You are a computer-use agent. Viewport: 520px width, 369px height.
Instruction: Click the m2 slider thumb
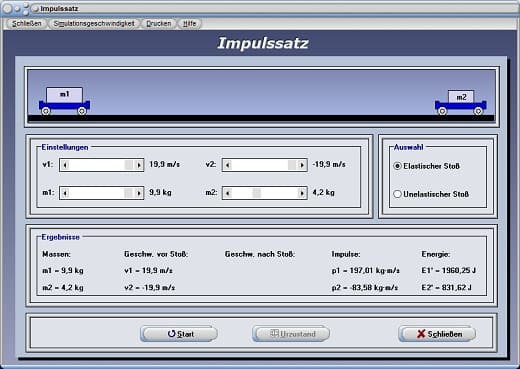[x=256, y=193]
